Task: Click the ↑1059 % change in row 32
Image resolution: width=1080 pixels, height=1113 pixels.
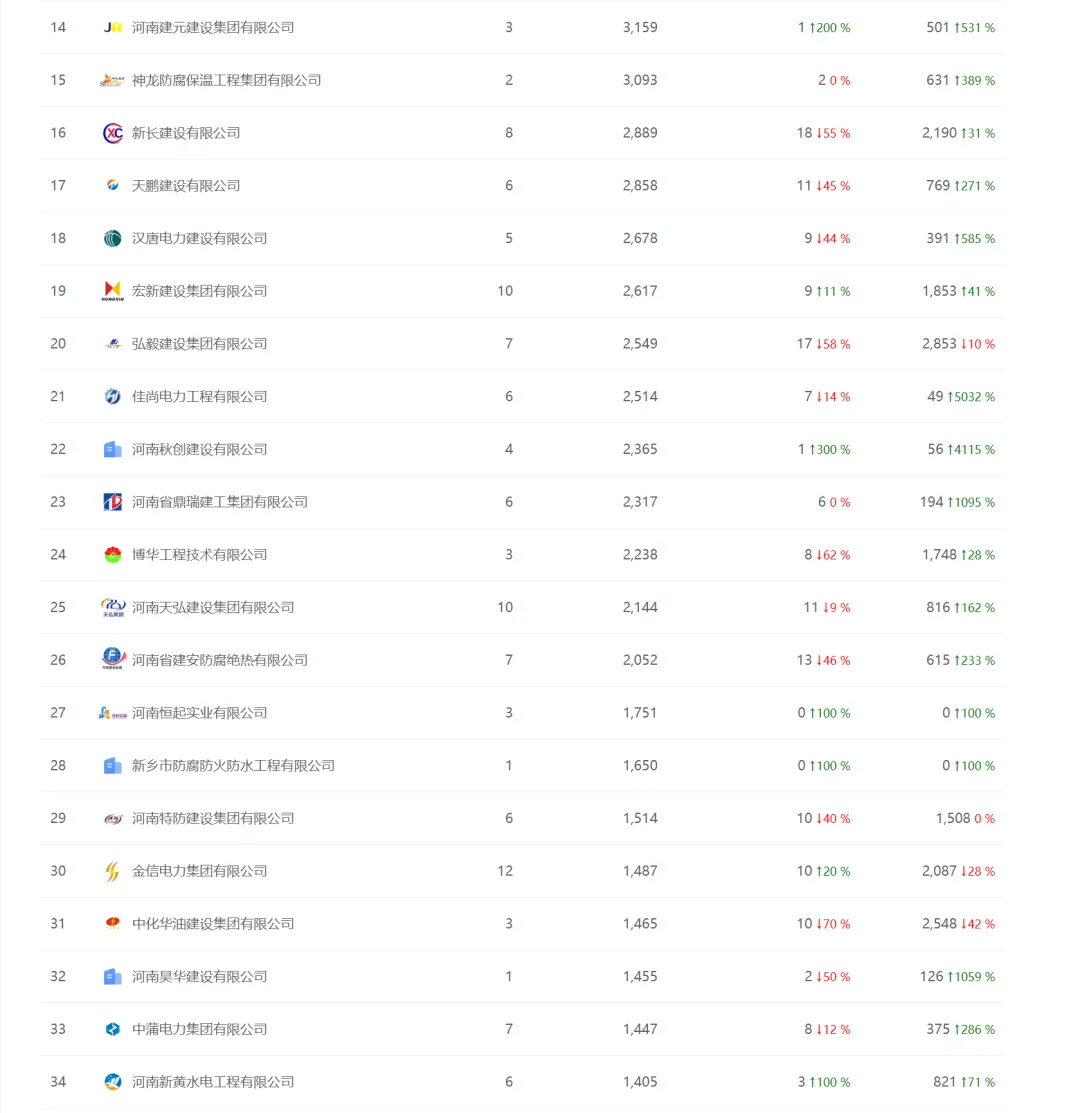Action: (x=971, y=977)
